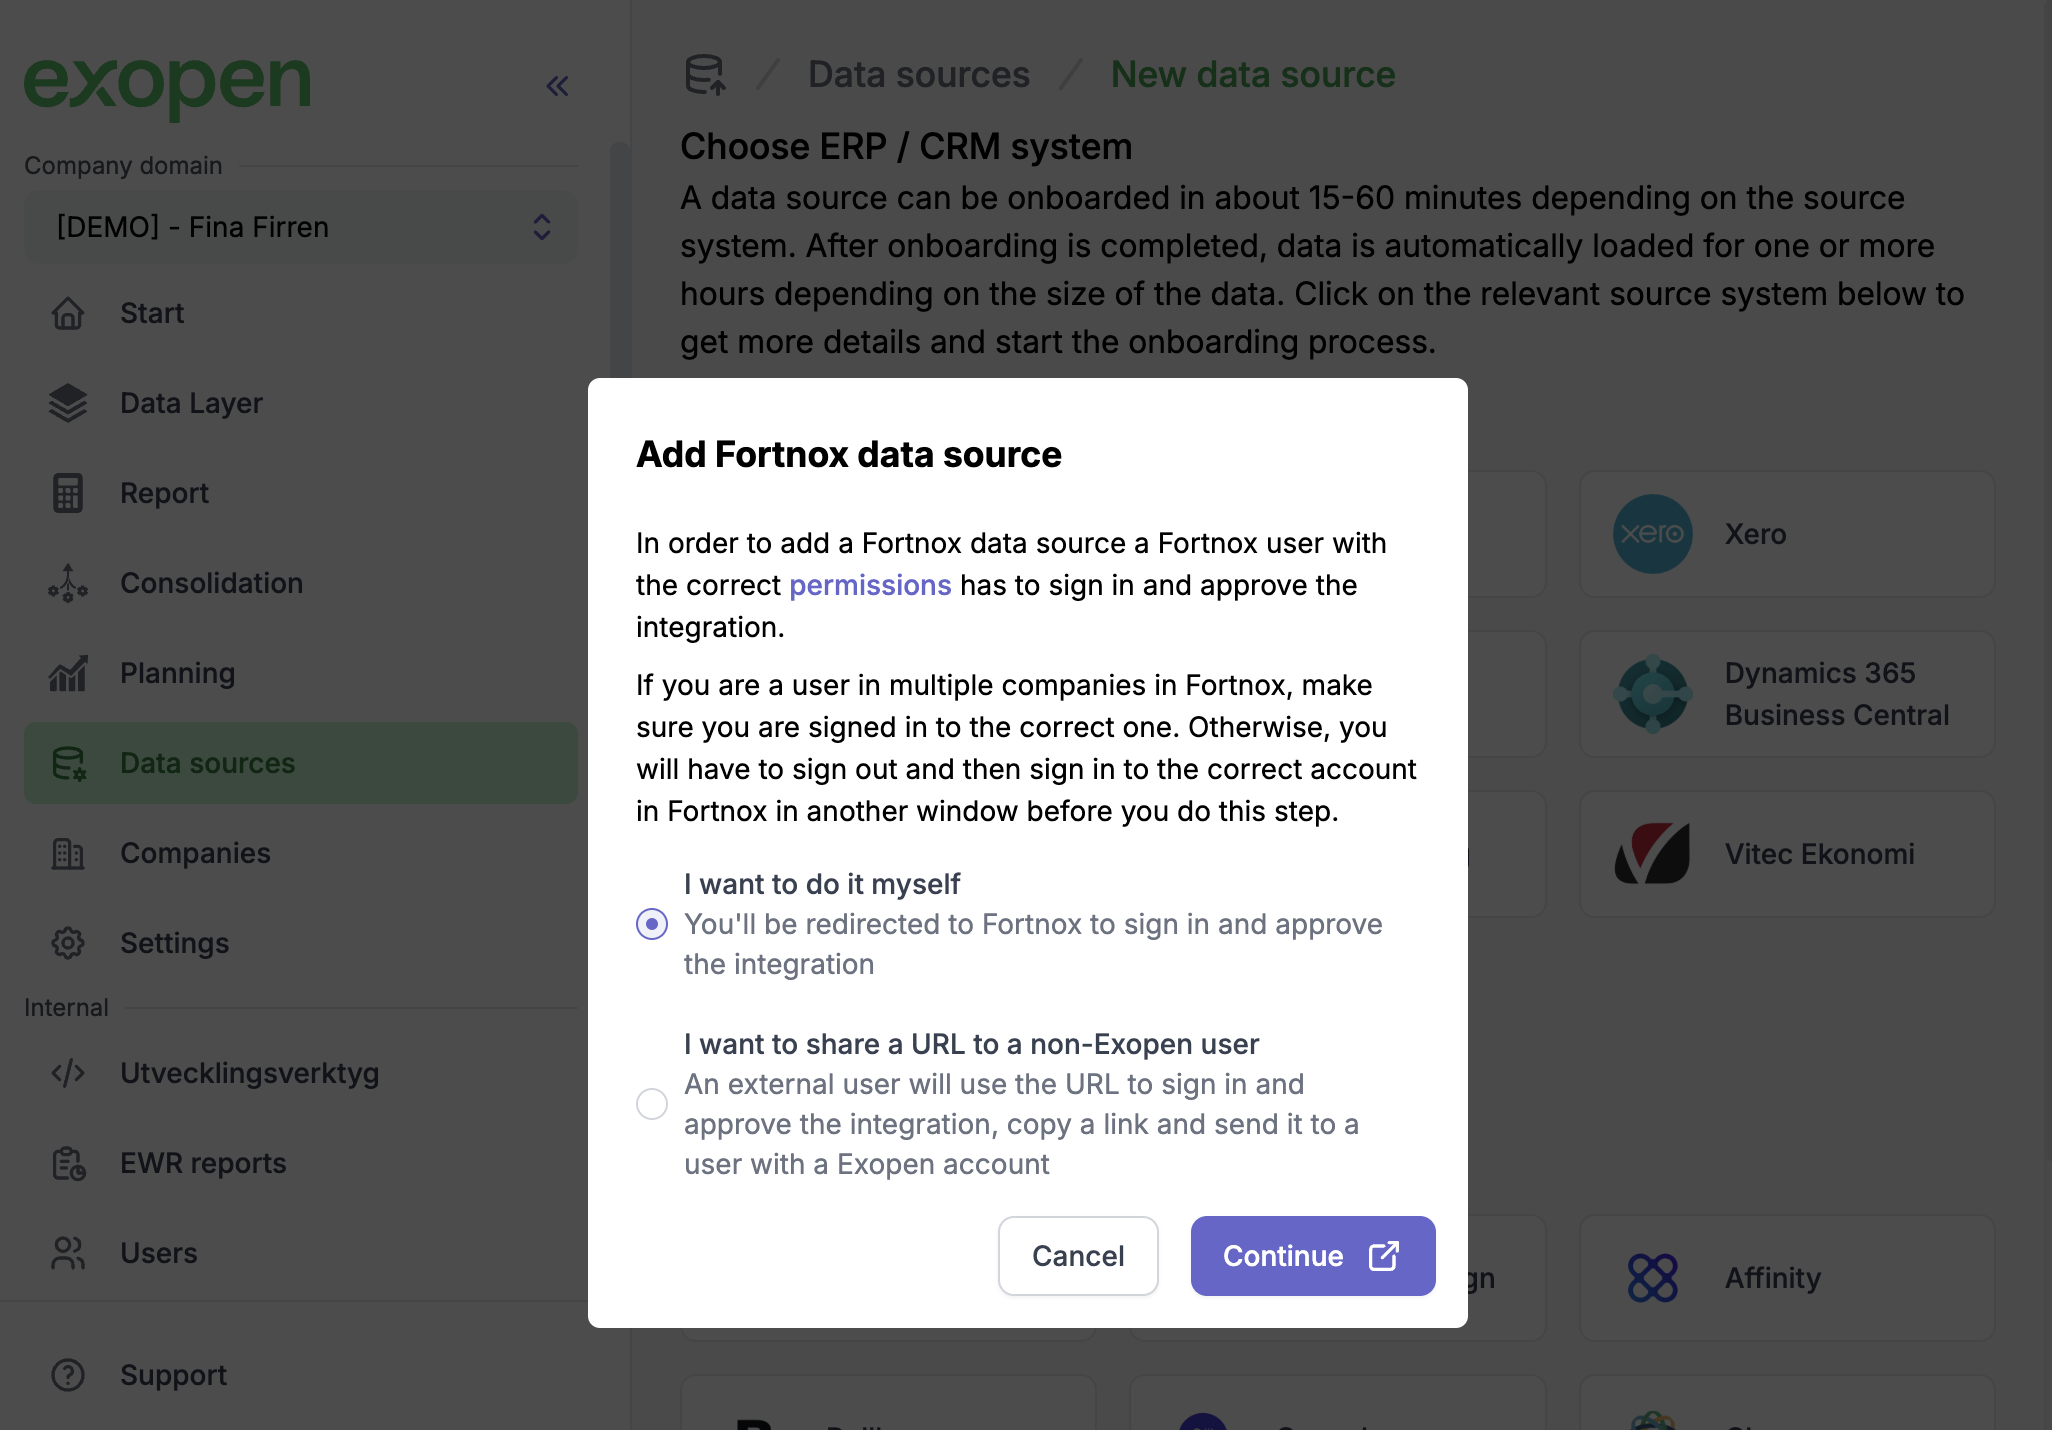The width and height of the screenshot is (2052, 1430).
Task: Open Companies in the sidebar
Action: [x=195, y=853]
